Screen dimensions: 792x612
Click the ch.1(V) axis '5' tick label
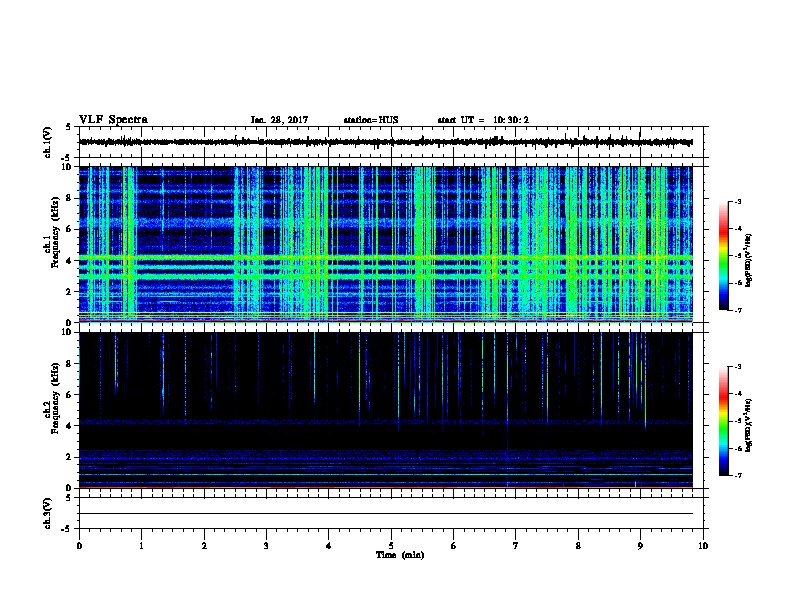(68, 127)
